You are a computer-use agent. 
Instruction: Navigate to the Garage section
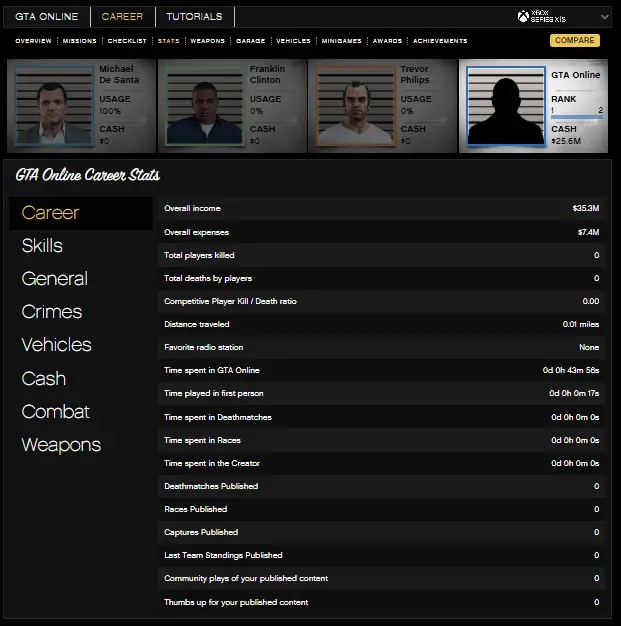(250, 41)
